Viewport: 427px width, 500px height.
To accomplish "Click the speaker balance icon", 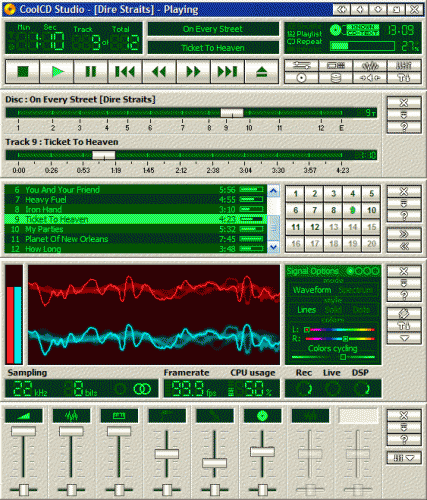I will pyautogui.click(x=370, y=78).
